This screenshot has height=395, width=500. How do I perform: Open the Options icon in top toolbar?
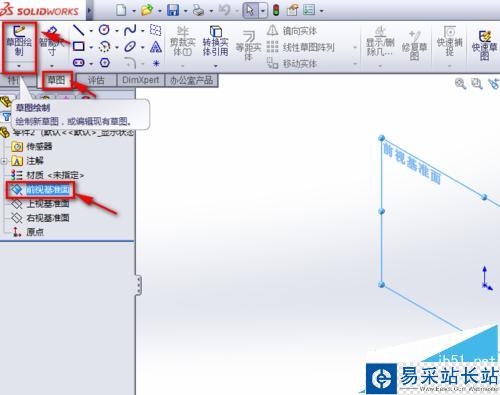309,10
